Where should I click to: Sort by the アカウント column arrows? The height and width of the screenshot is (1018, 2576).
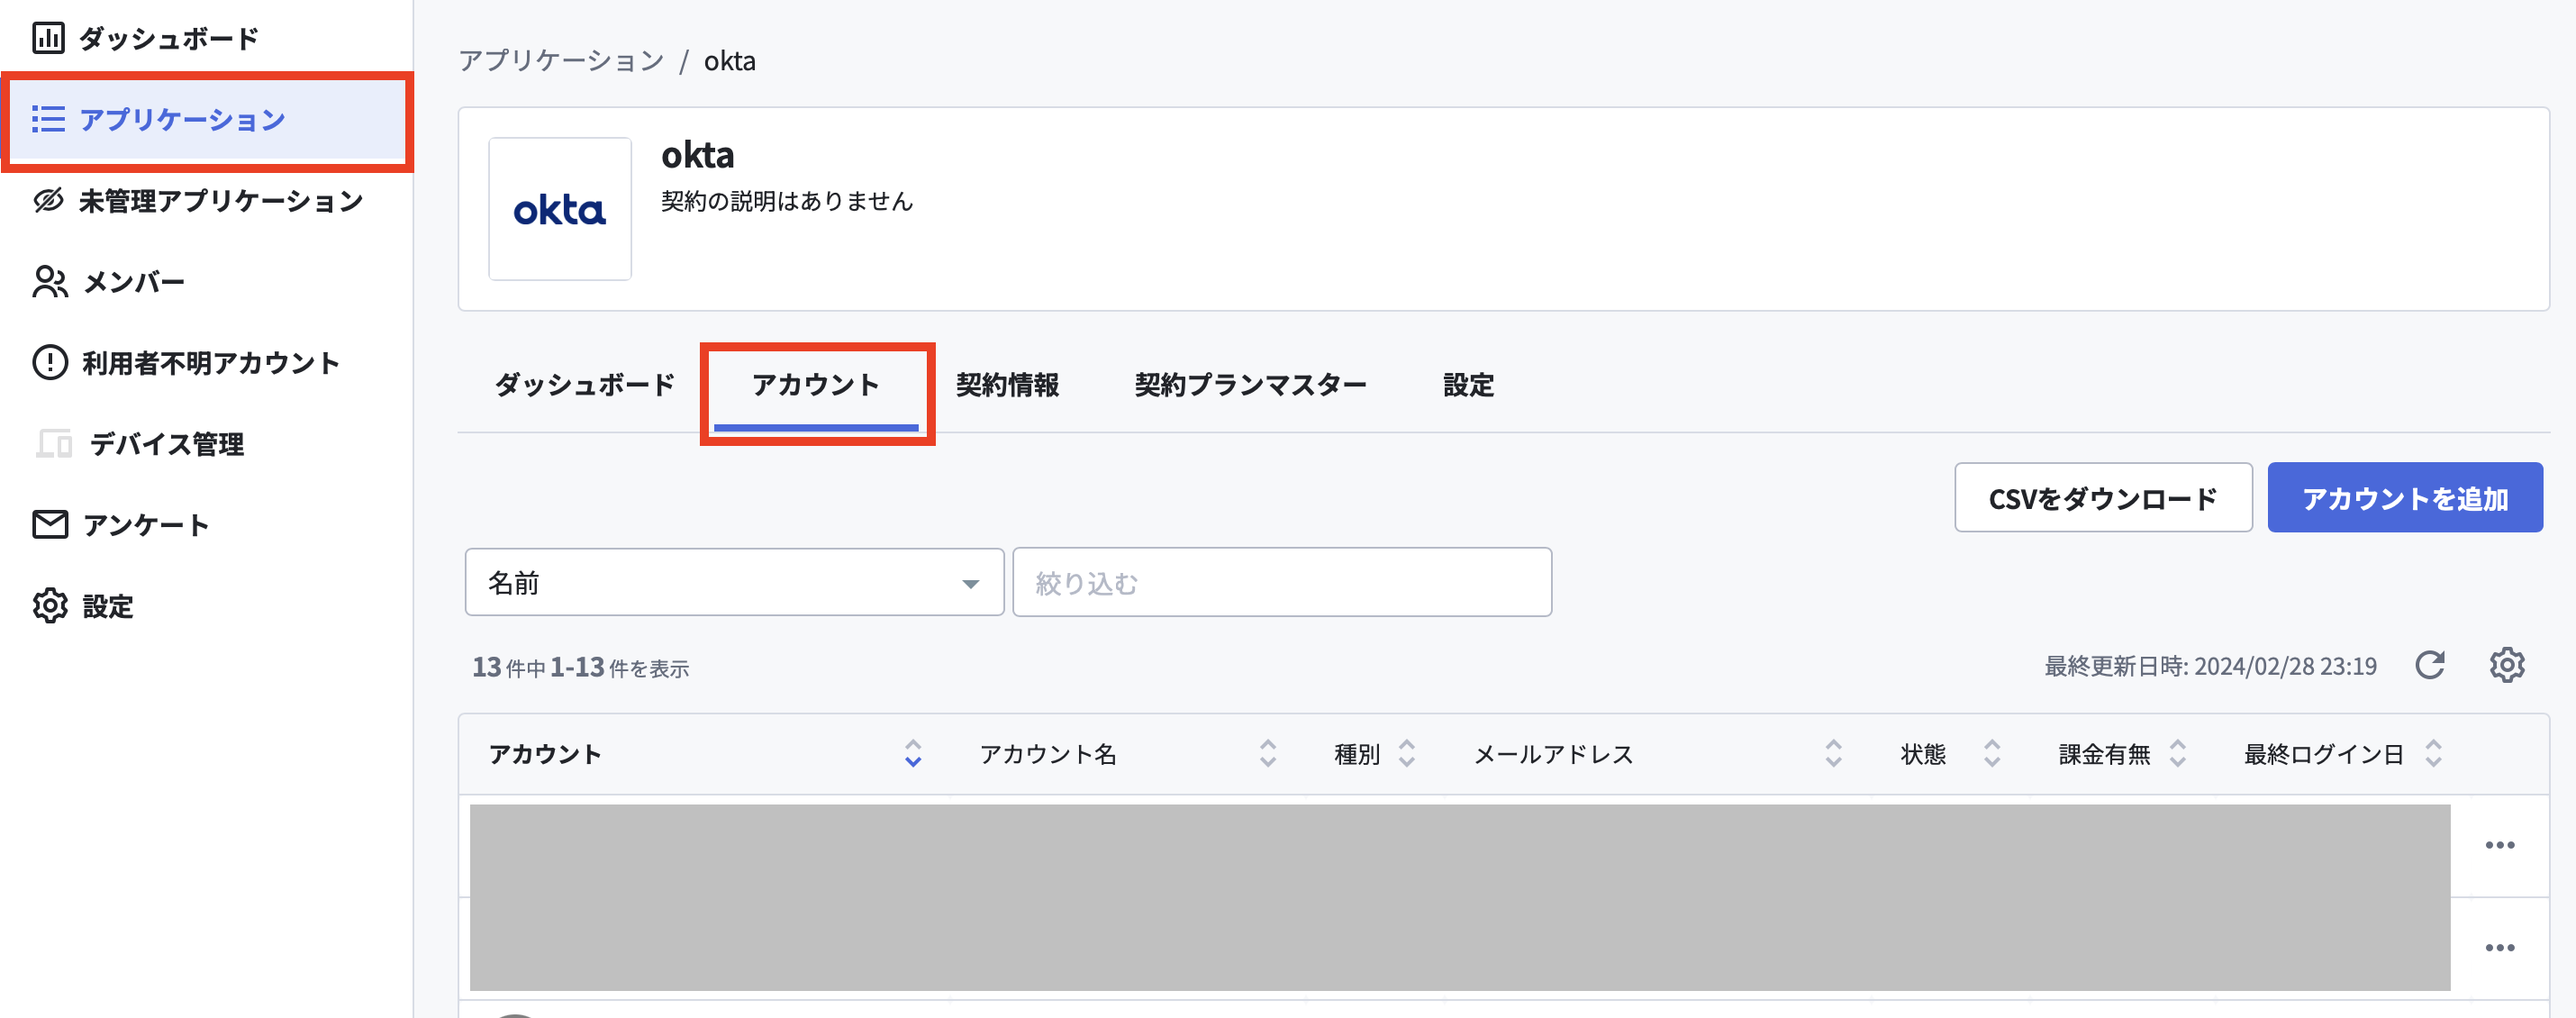coord(913,753)
